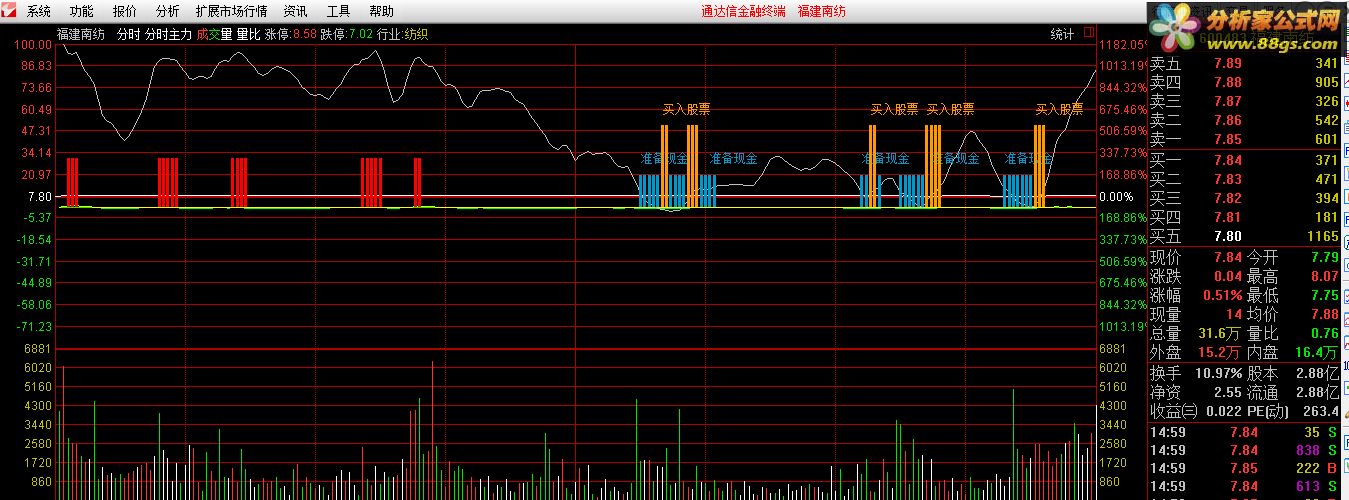Select the 卖三 row at 7.87

pyautogui.click(x=1245, y=102)
